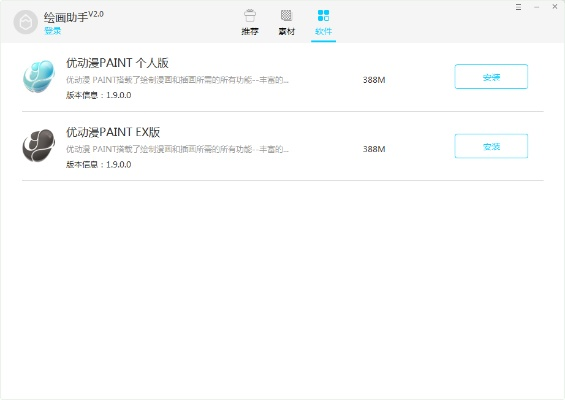The width and height of the screenshot is (565, 400).
Task: Switch to the 素材 tab
Action: click(286, 22)
